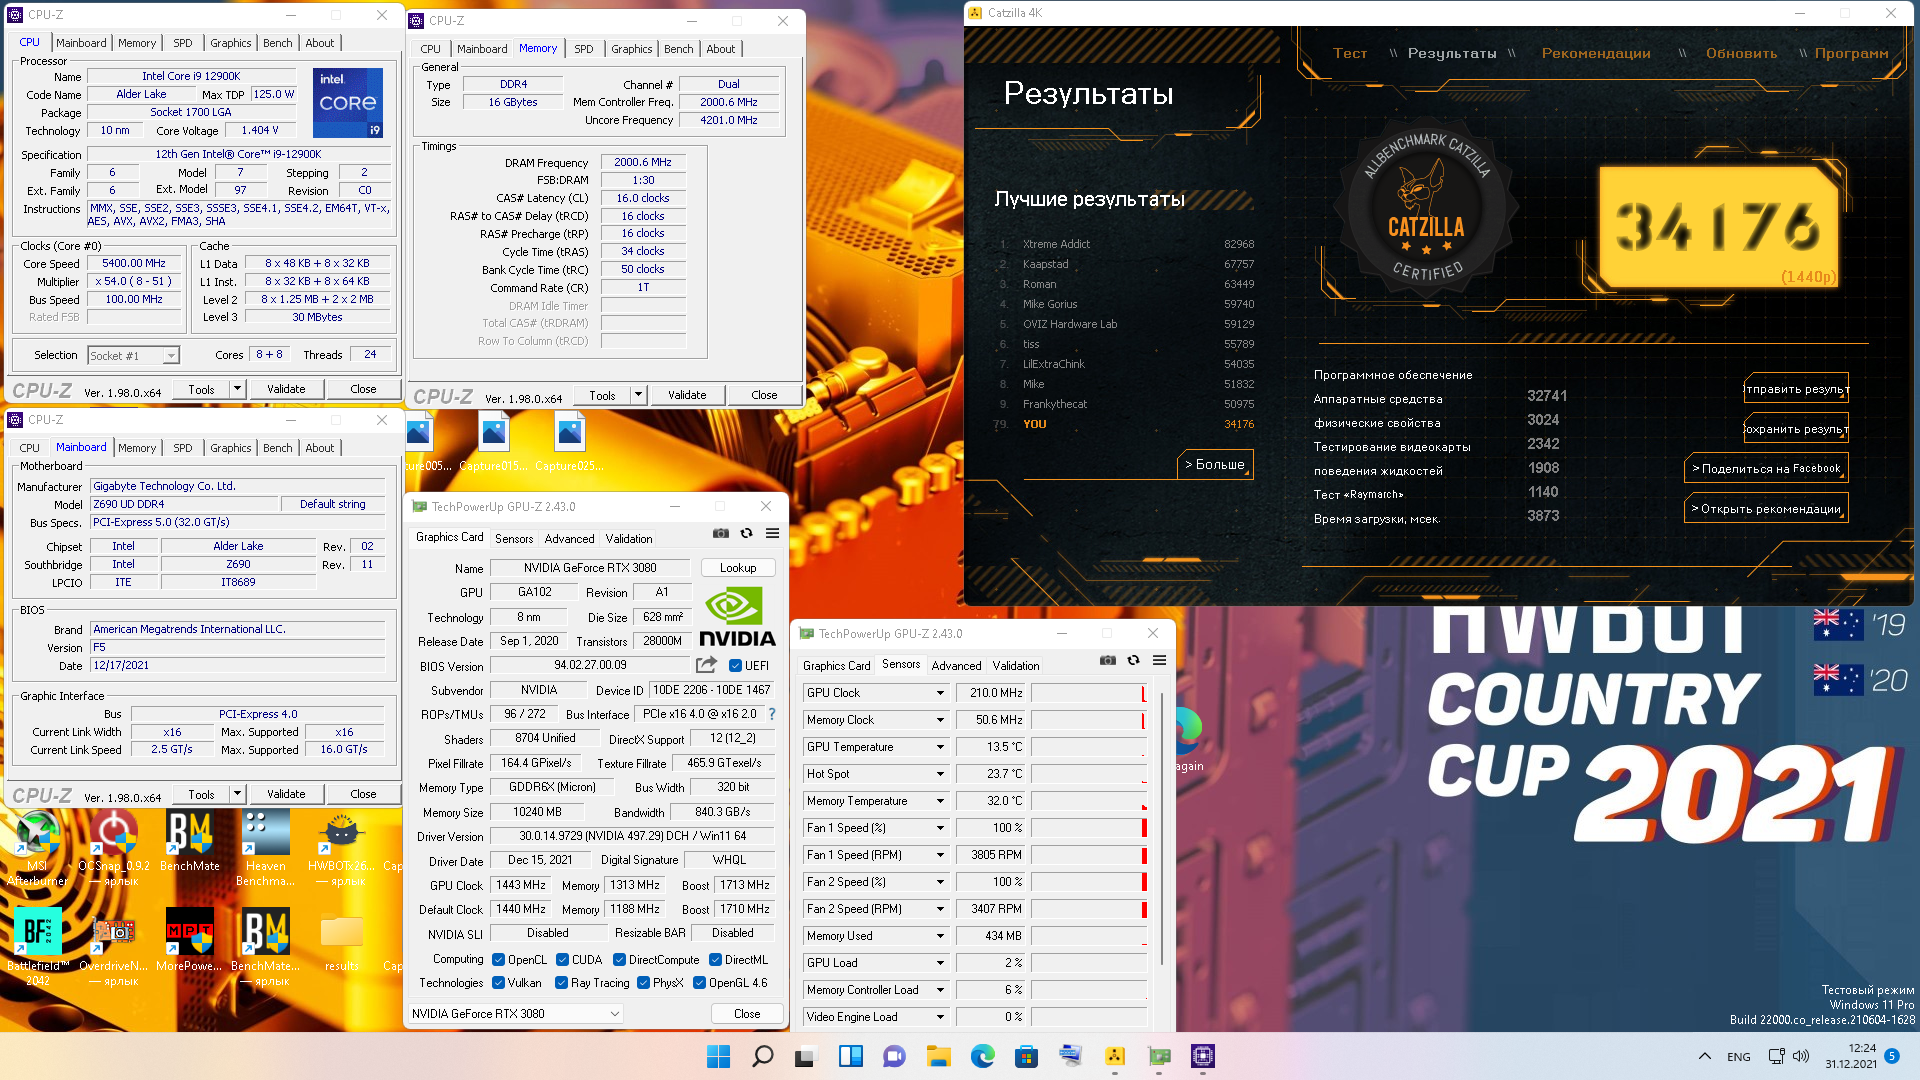Open the NVIDIA GeForce RTX 3080 GPU selector
This screenshot has width=1920, height=1080.
[515, 1014]
